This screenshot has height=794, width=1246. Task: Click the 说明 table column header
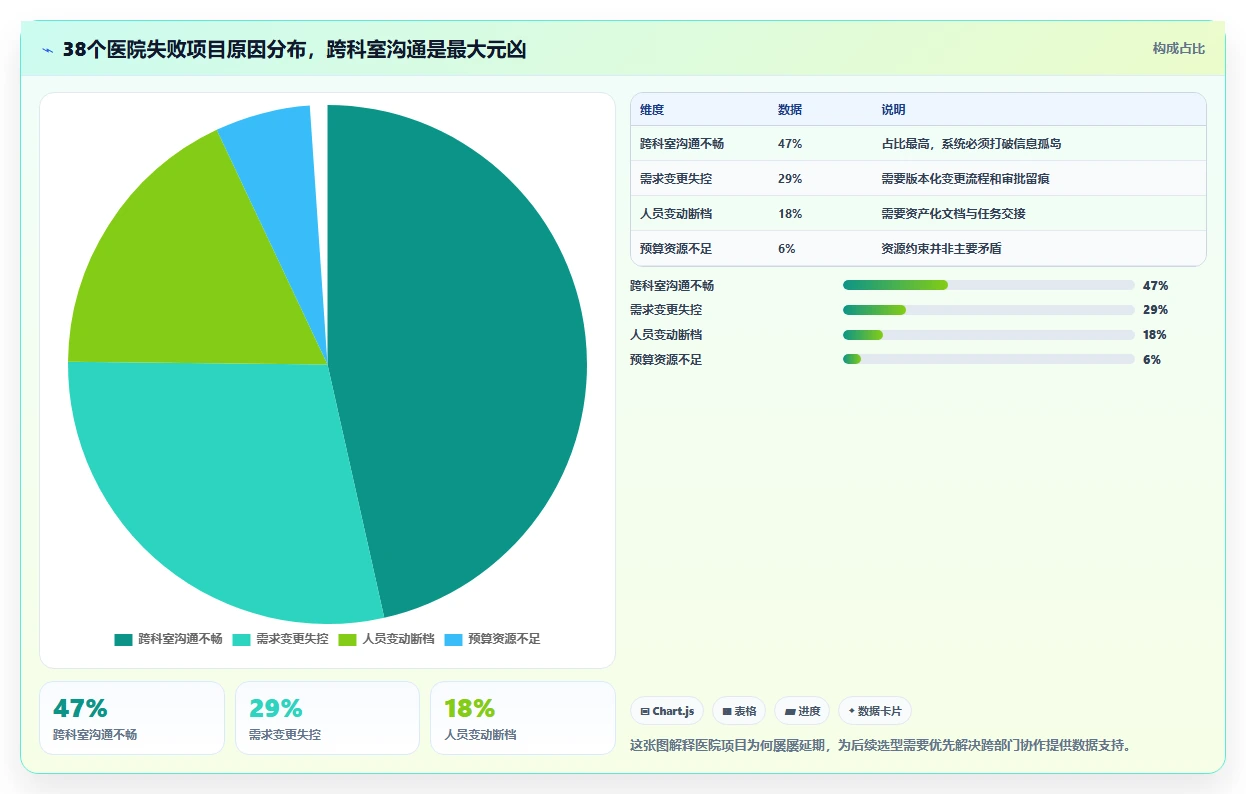893,110
